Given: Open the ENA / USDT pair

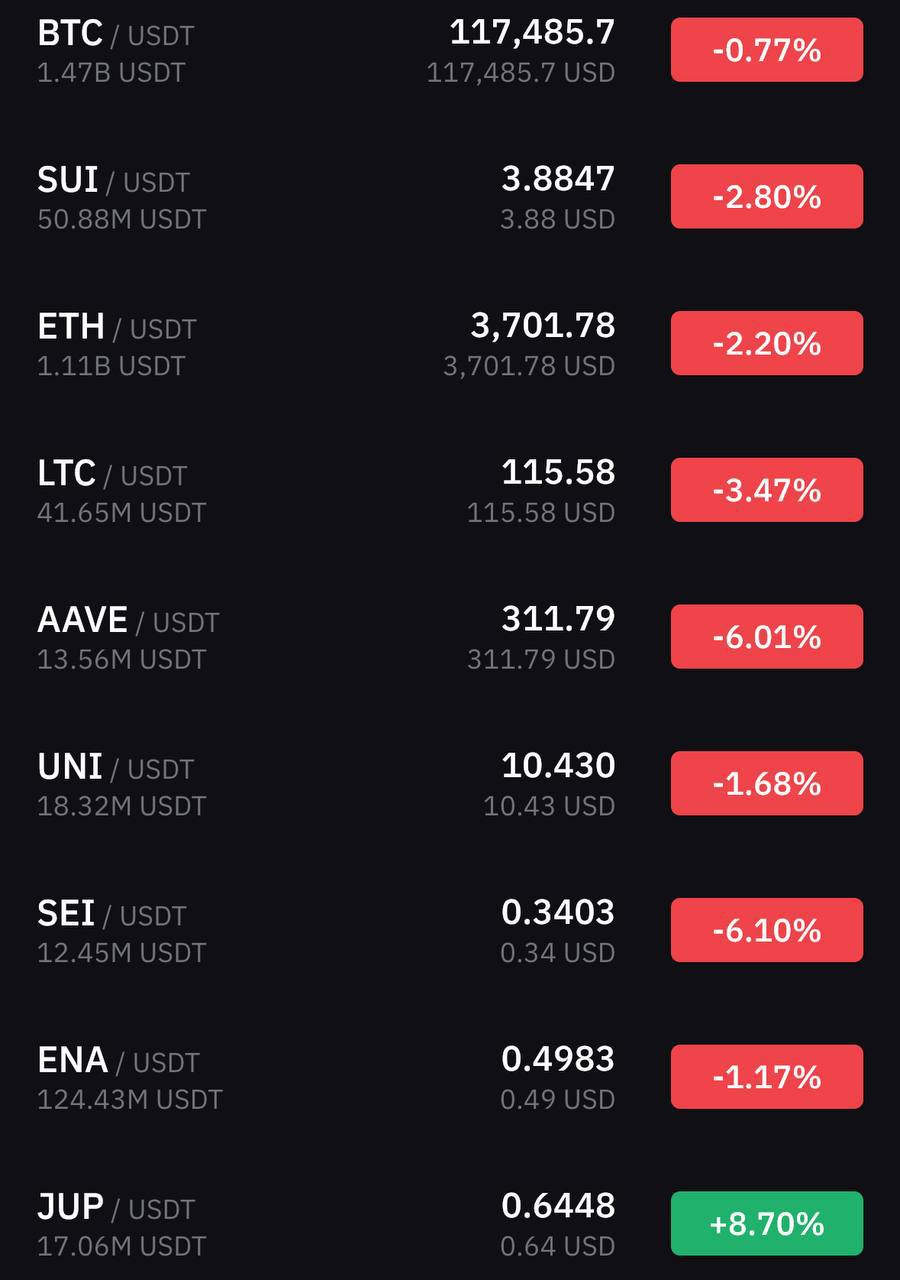Looking at the screenshot, I should click(x=450, y=1077).
